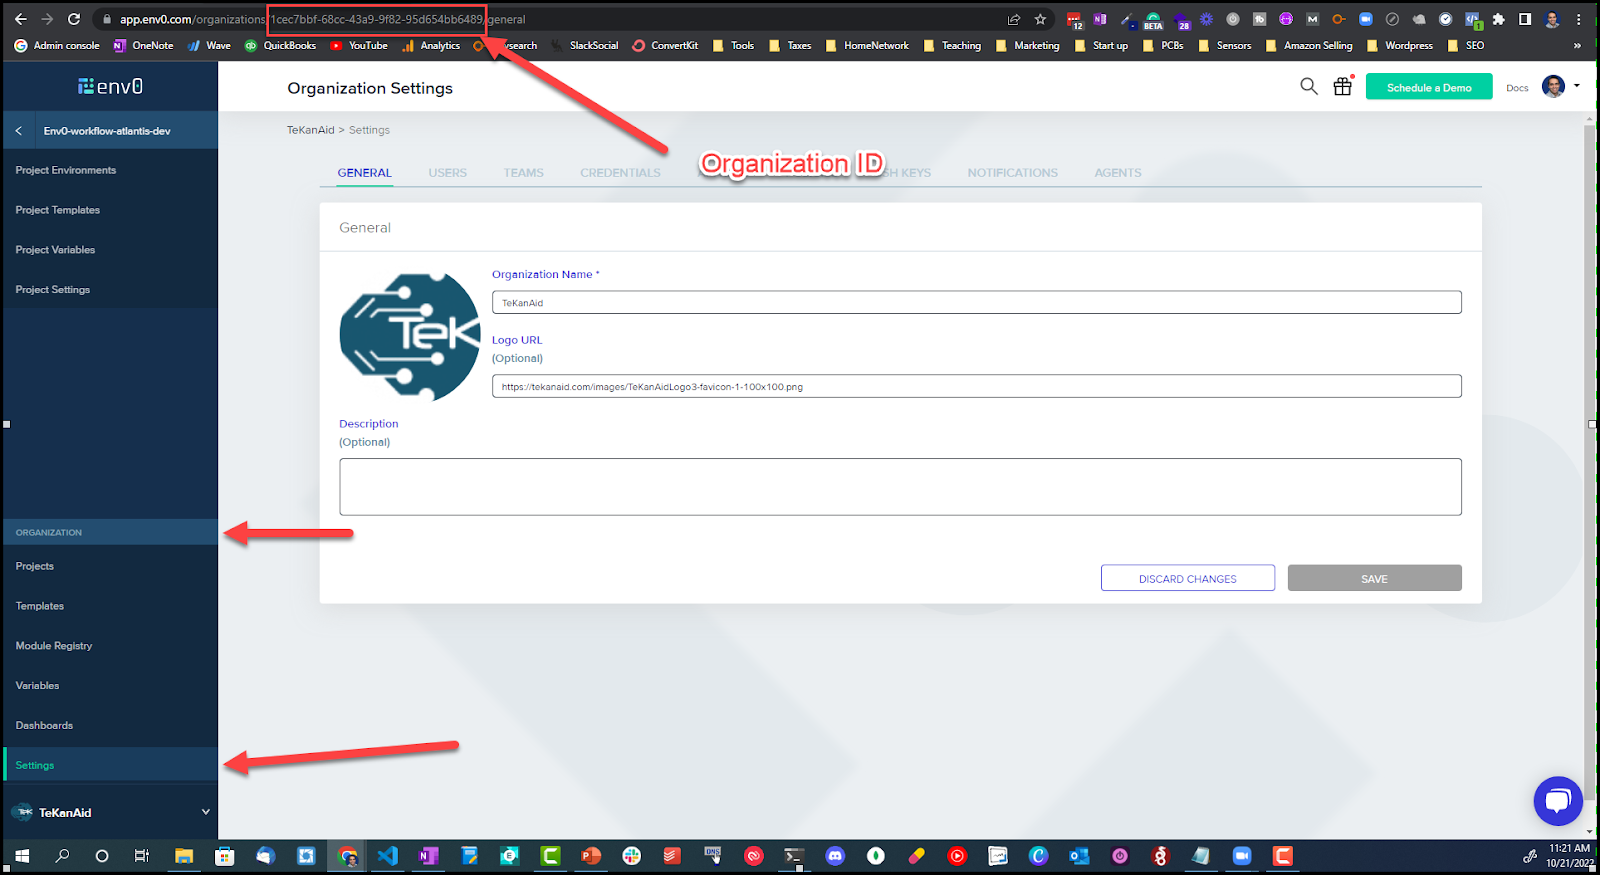Show more bookmarks with the double chevron

1577,45
